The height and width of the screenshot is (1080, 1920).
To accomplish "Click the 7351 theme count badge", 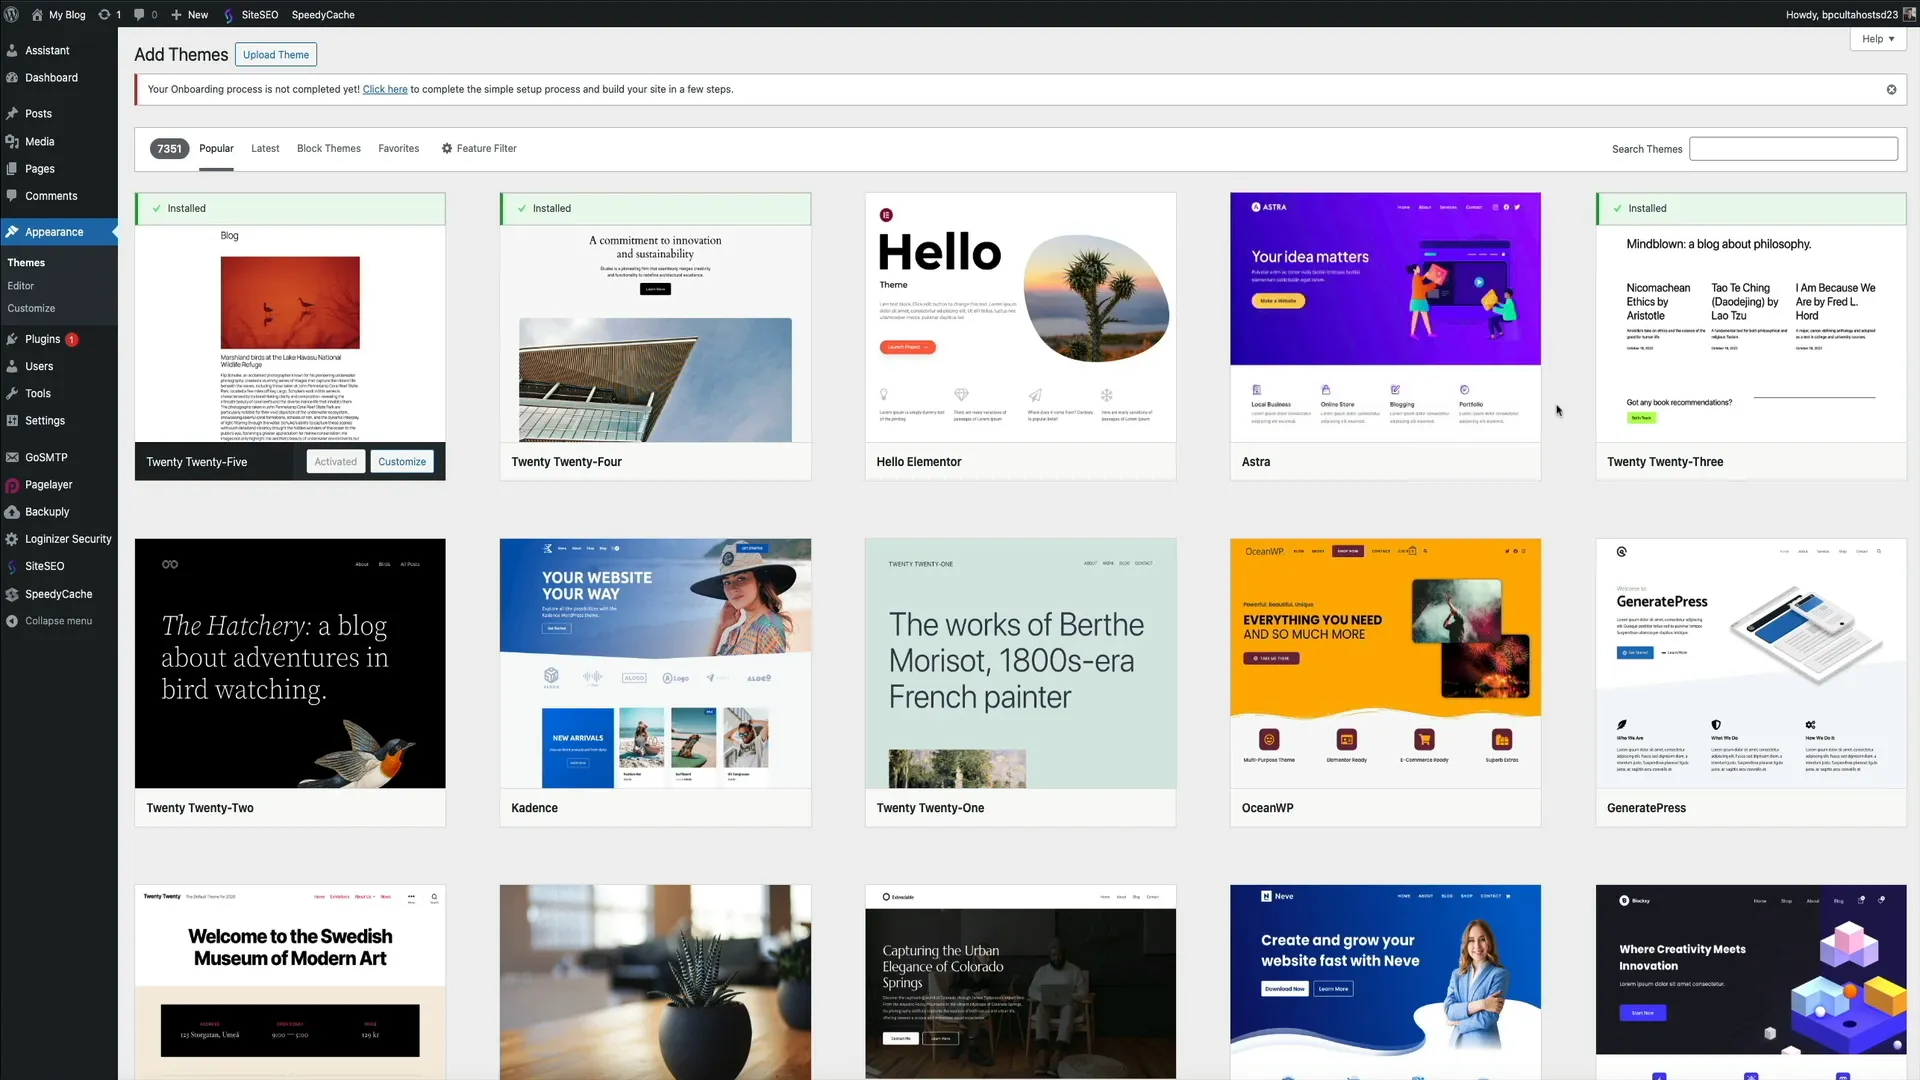I will 169,149.
